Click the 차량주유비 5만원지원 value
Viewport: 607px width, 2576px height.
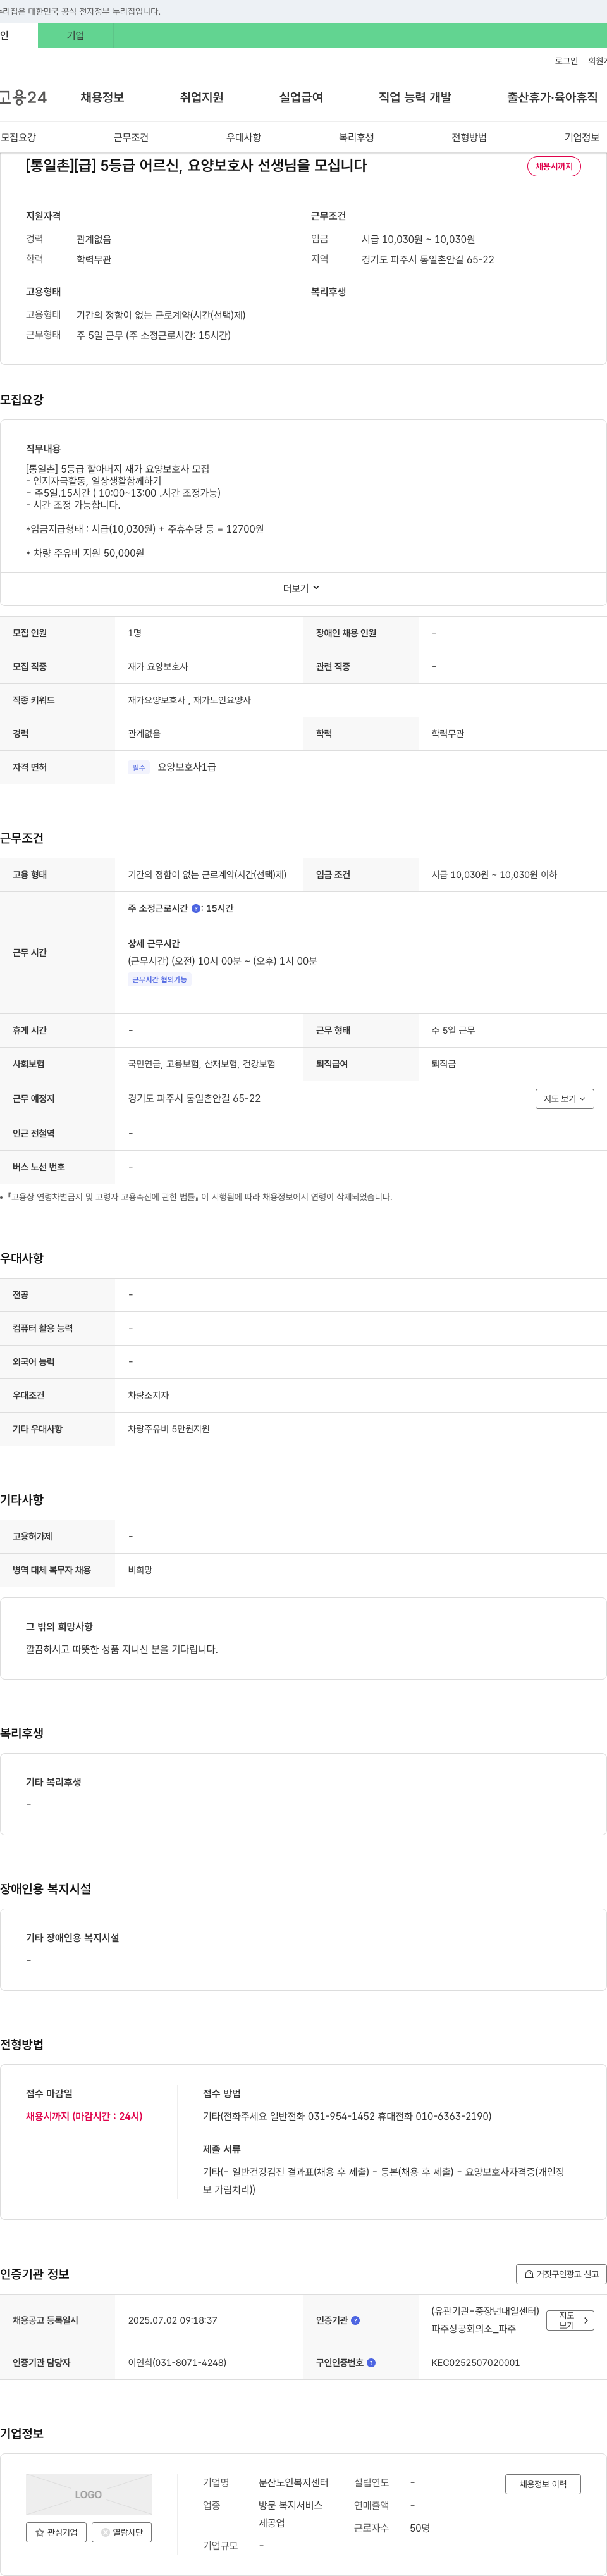click(169, 1429)
